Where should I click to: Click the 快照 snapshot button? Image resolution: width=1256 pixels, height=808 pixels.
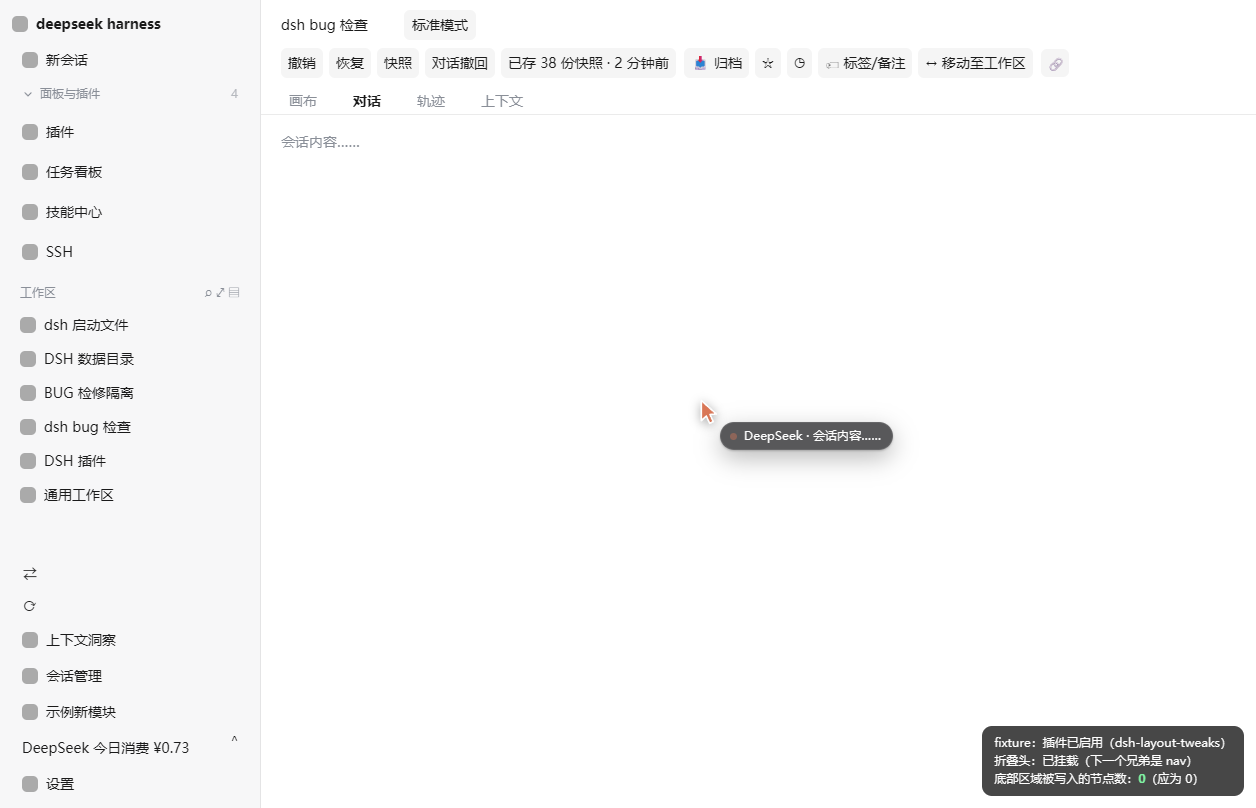click(x=398, y=63)
